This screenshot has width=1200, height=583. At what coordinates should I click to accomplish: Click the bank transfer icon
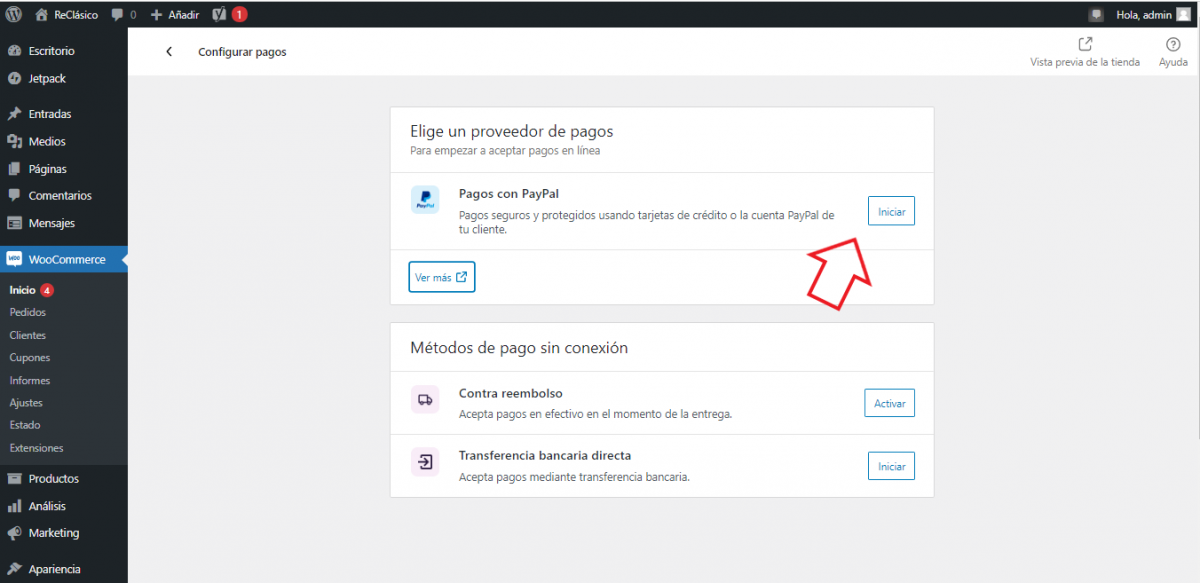click(x=425, y=462)
